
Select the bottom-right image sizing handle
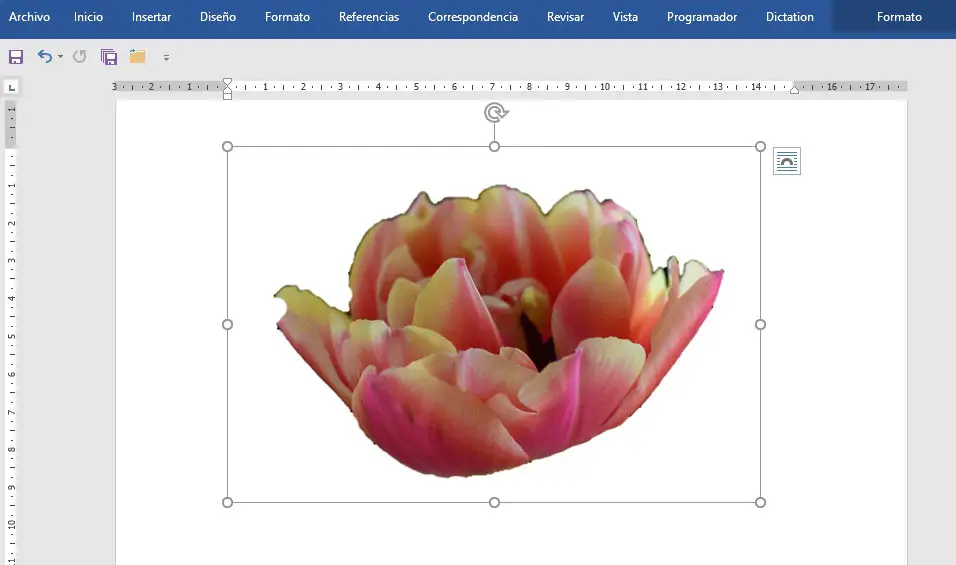(760, 502)
